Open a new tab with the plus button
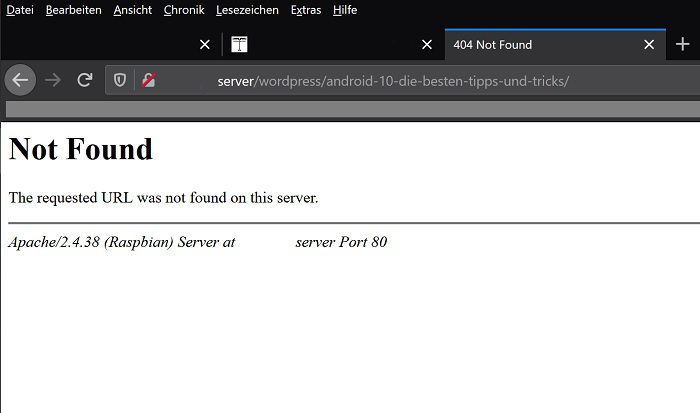 pos(682,44)
